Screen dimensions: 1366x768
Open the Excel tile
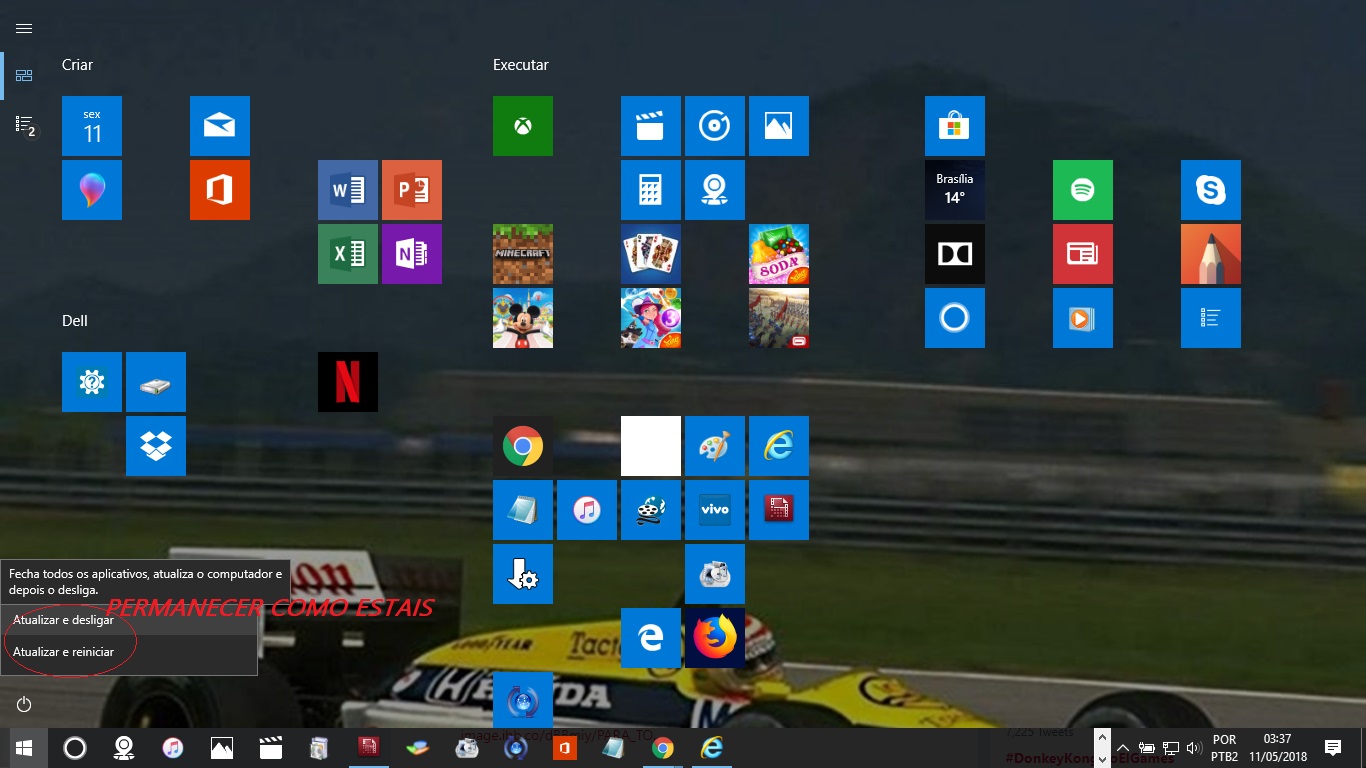(348, 254)
